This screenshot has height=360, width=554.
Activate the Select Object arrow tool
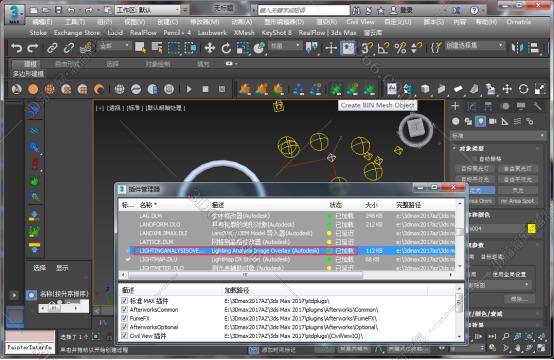coord(141,48)
